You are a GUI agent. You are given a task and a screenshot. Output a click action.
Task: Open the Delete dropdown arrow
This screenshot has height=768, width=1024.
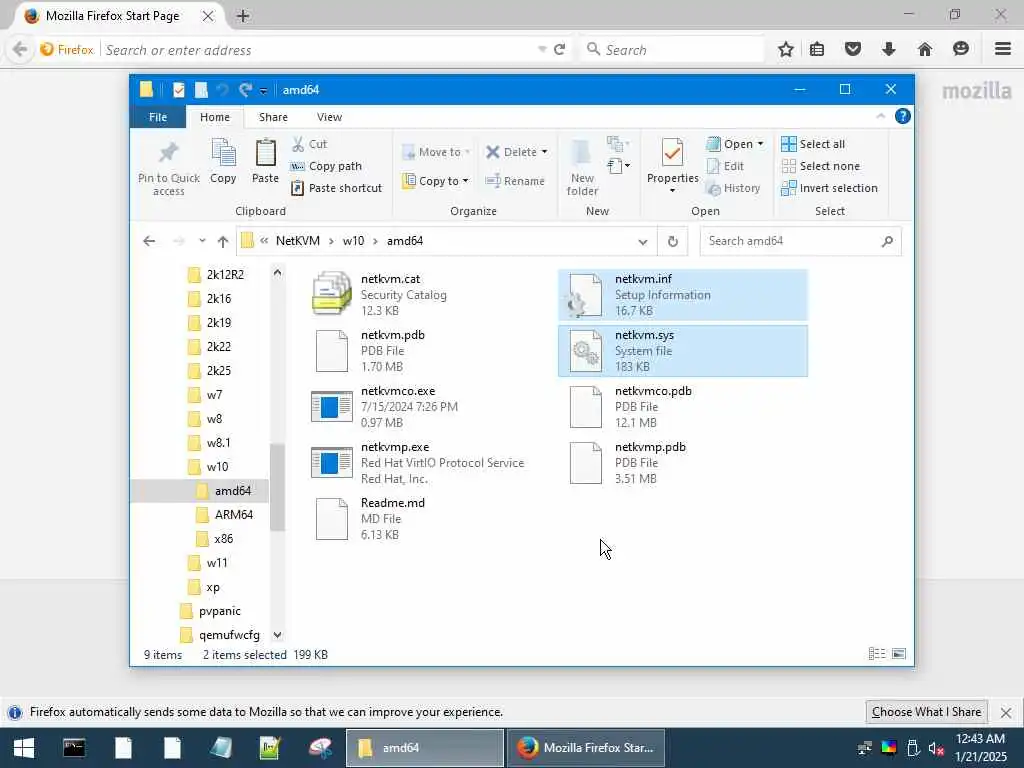pos(544,152)
